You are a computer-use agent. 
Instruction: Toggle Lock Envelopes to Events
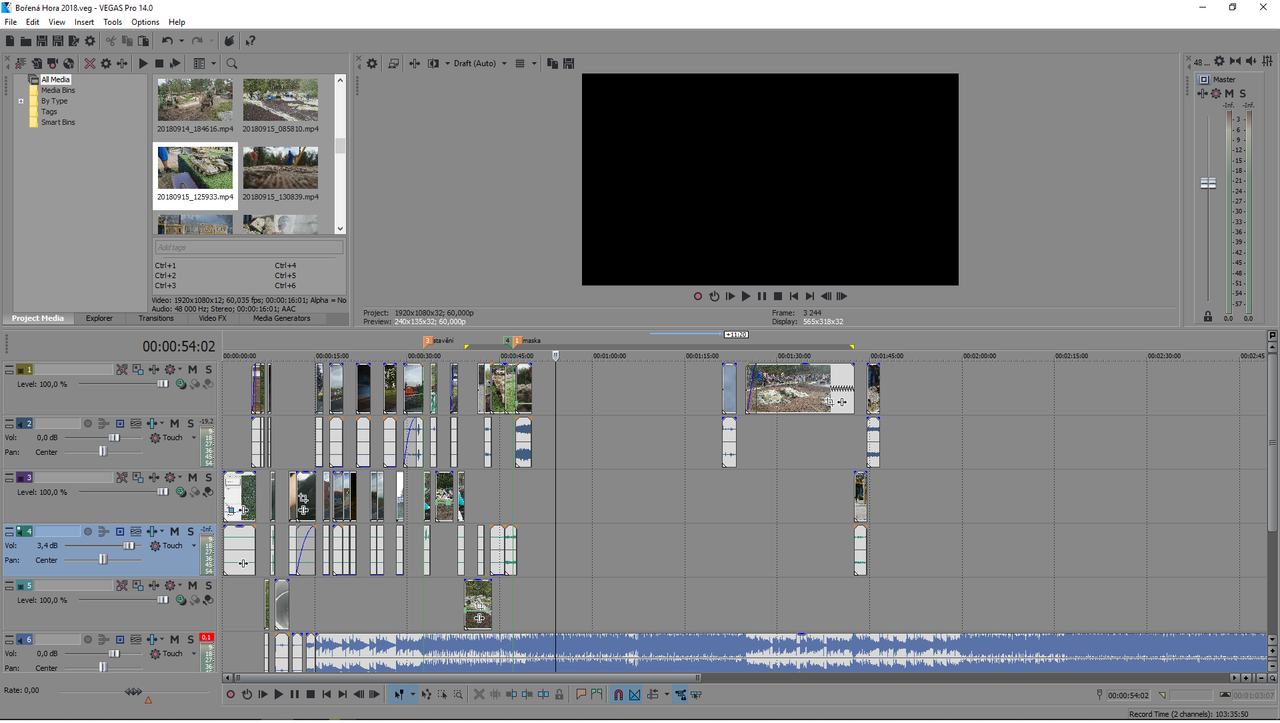pyautogui.click(x=680, y=694)
